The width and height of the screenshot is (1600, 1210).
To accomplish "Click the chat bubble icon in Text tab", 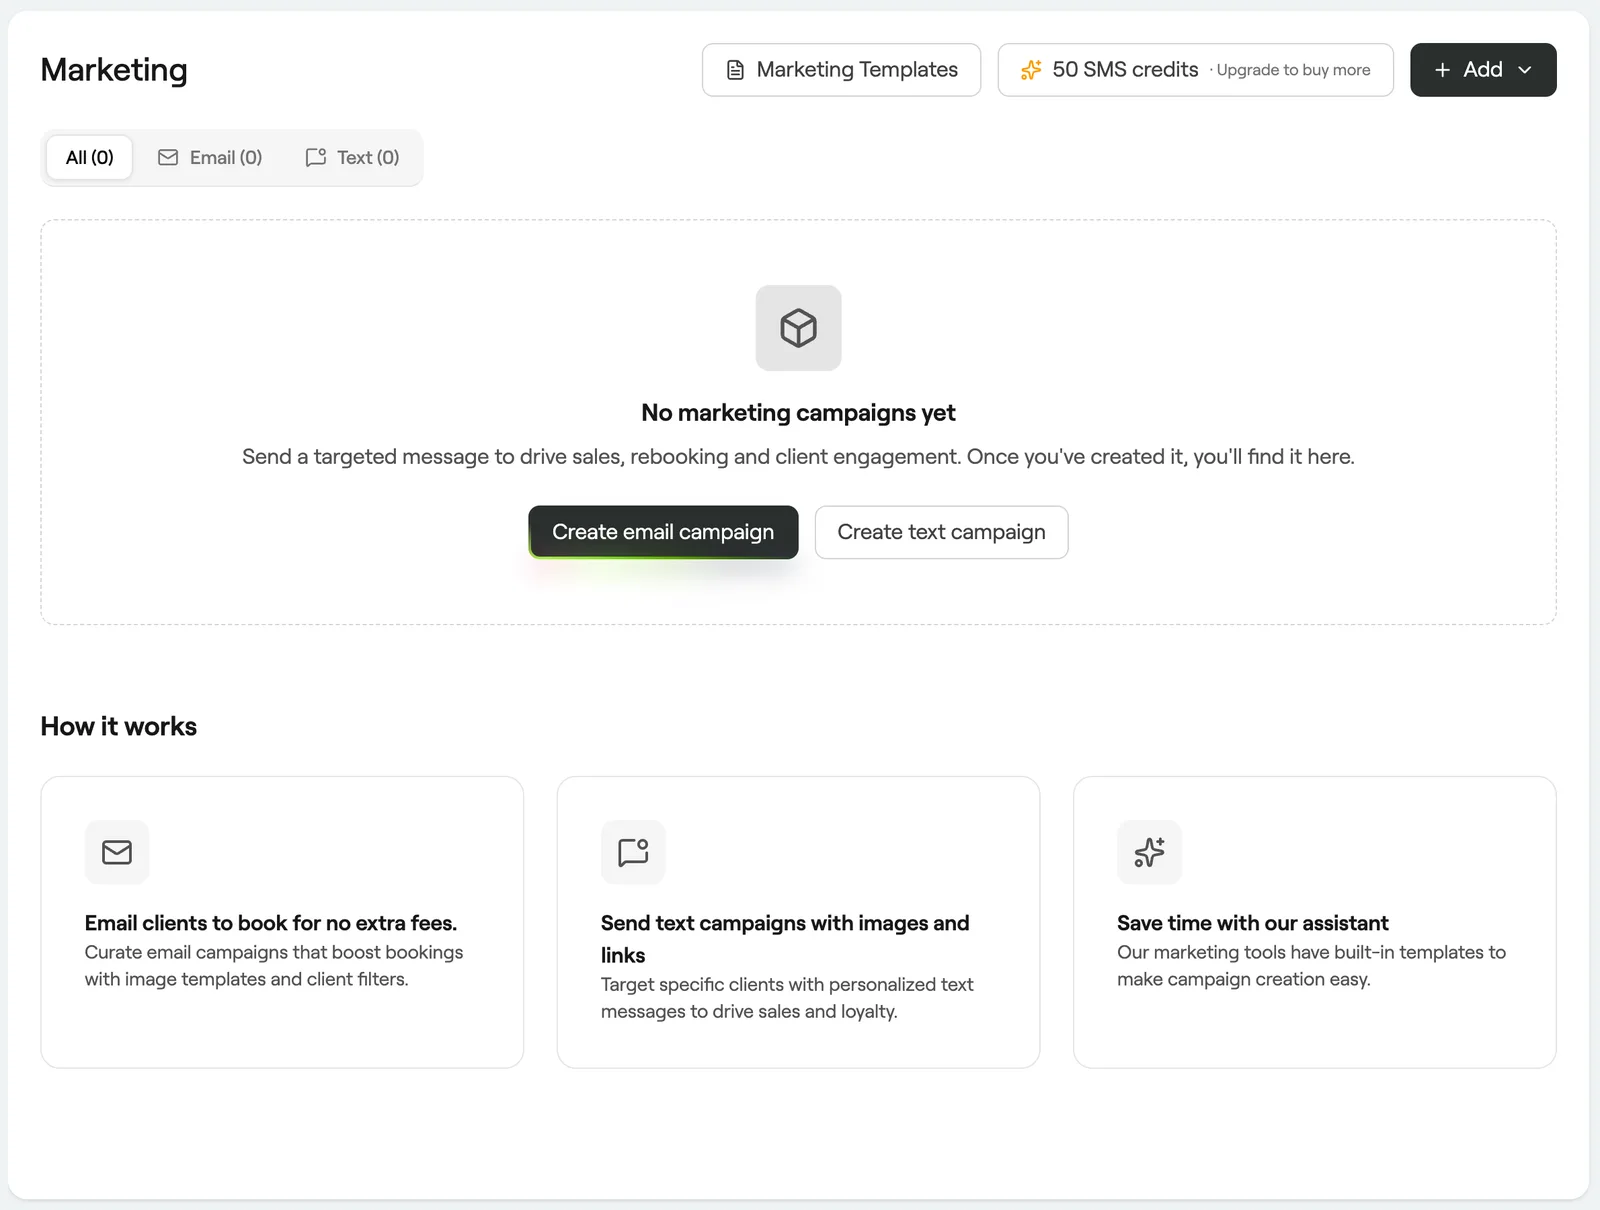I will point(316,157).
